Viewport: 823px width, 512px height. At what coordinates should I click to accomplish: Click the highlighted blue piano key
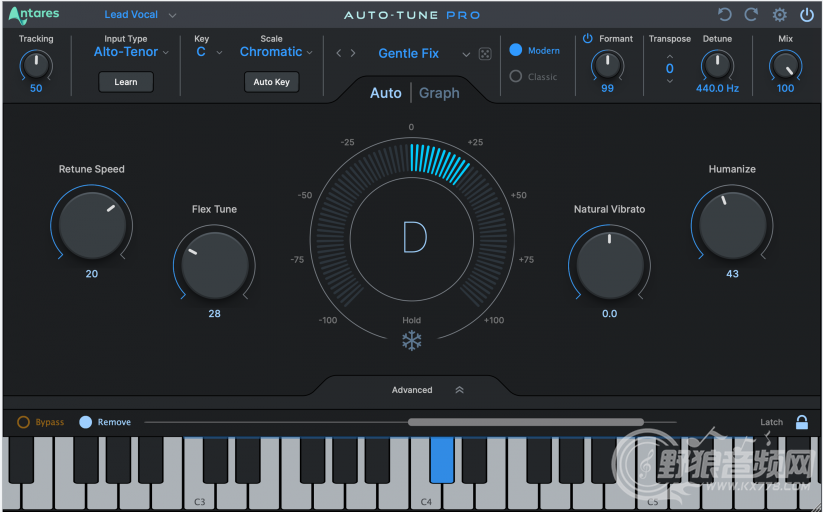tap(441, 459)
